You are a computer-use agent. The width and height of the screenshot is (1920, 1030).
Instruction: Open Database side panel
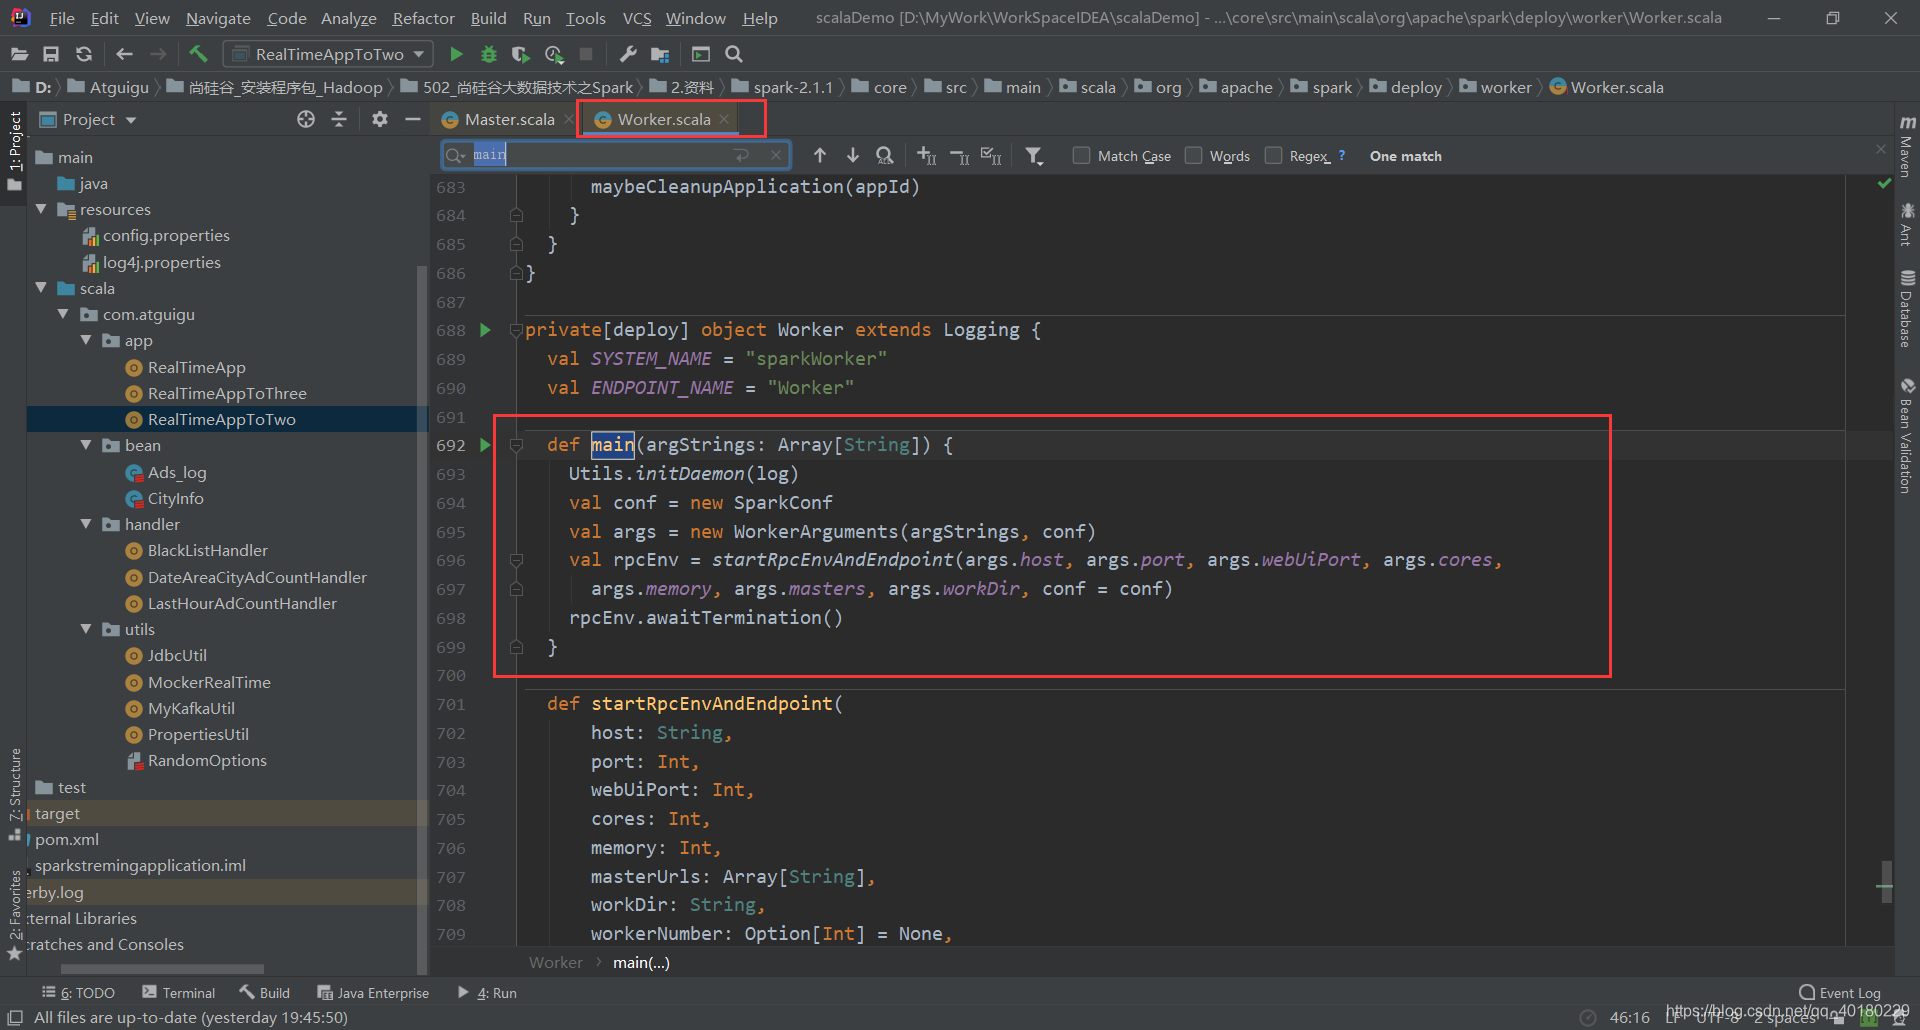tap(1907, 309)
